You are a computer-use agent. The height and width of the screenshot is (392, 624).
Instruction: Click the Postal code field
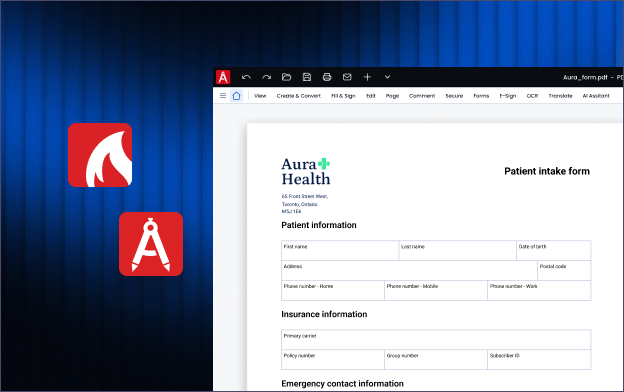pyautogui.click(x=564, y=270)
